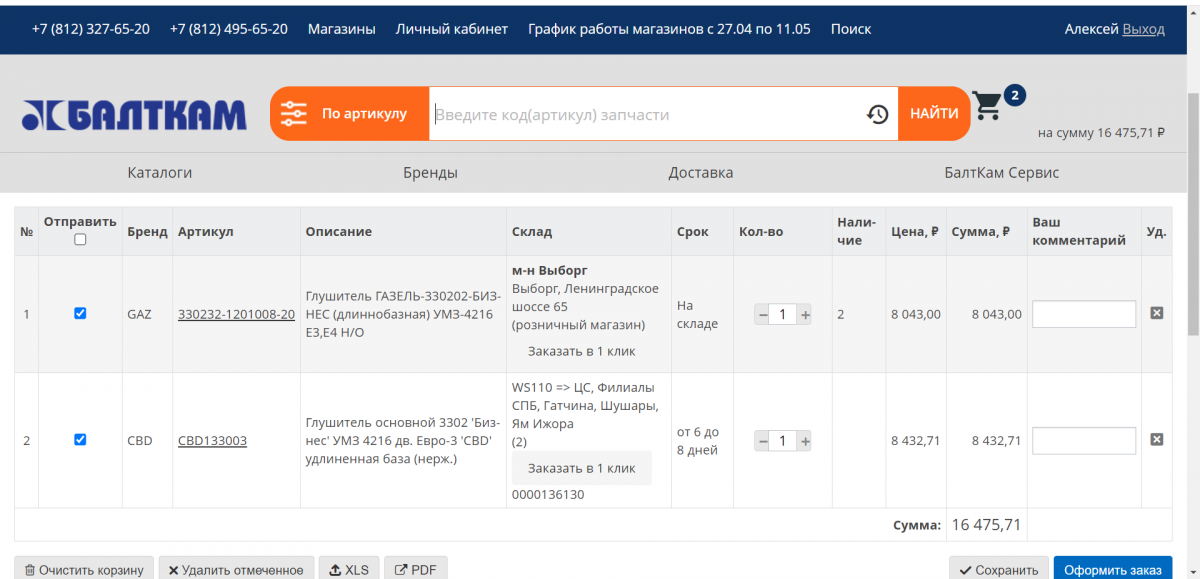Open the Доставка menu
The image size is (1200, 579).
point(701,172)
